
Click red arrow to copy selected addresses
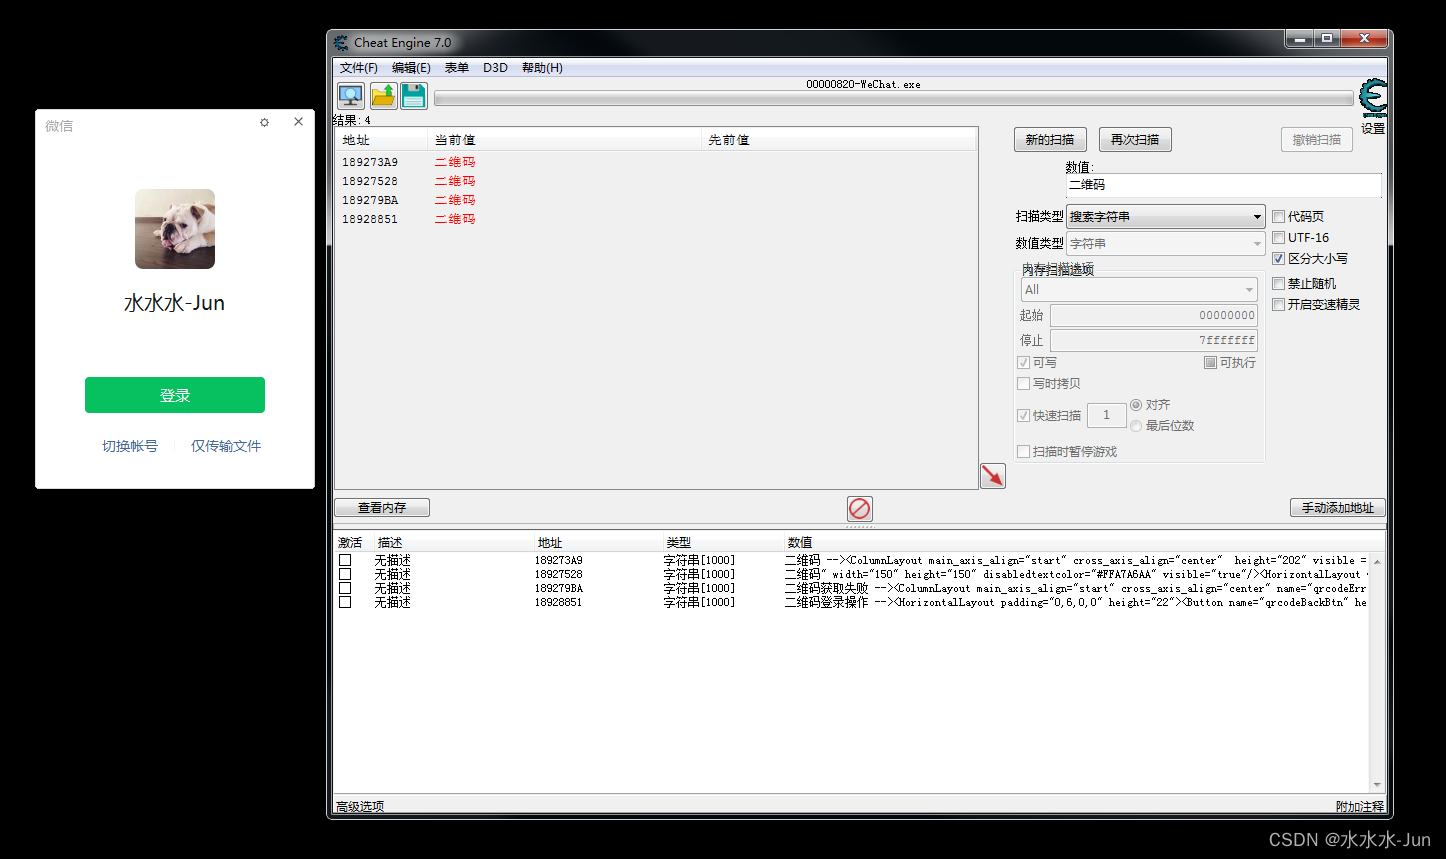[993, 476]
